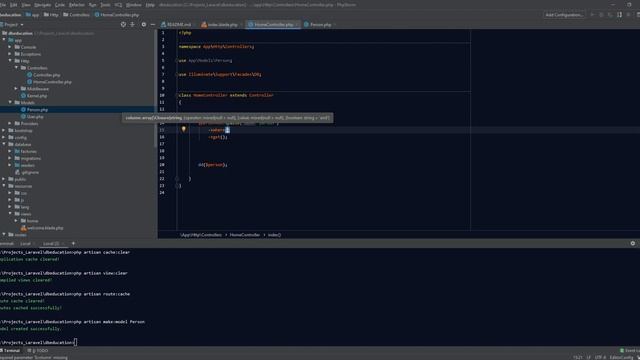Collapse the app folder
Screen dimensions: 640x360
pyautogui.click(x=4, y=40)
